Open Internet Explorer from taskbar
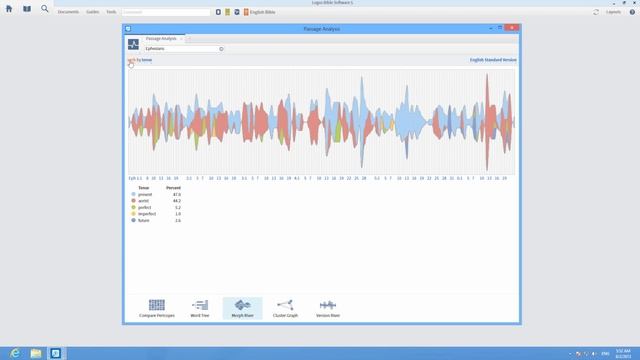The height and width of the screenshot is (360, 640). 15,353
